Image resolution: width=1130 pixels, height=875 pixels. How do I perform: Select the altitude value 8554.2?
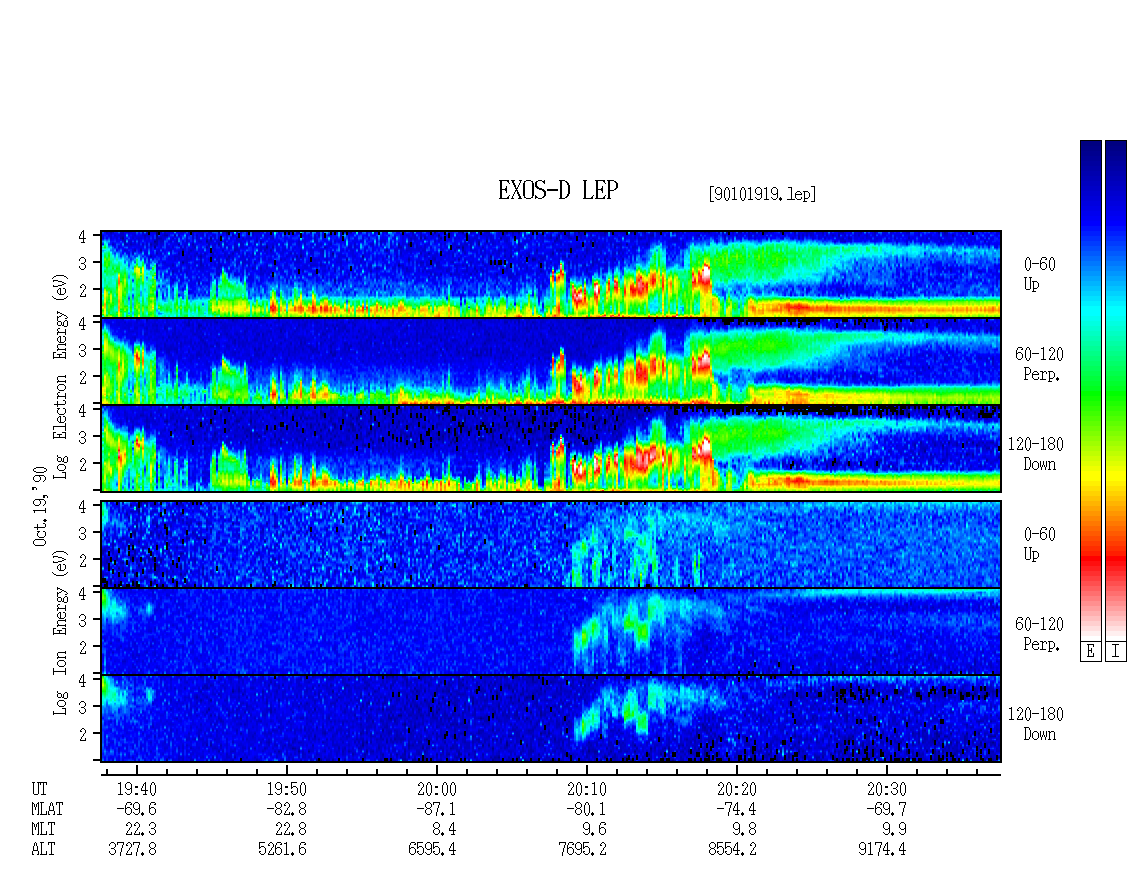coord(733,850)
